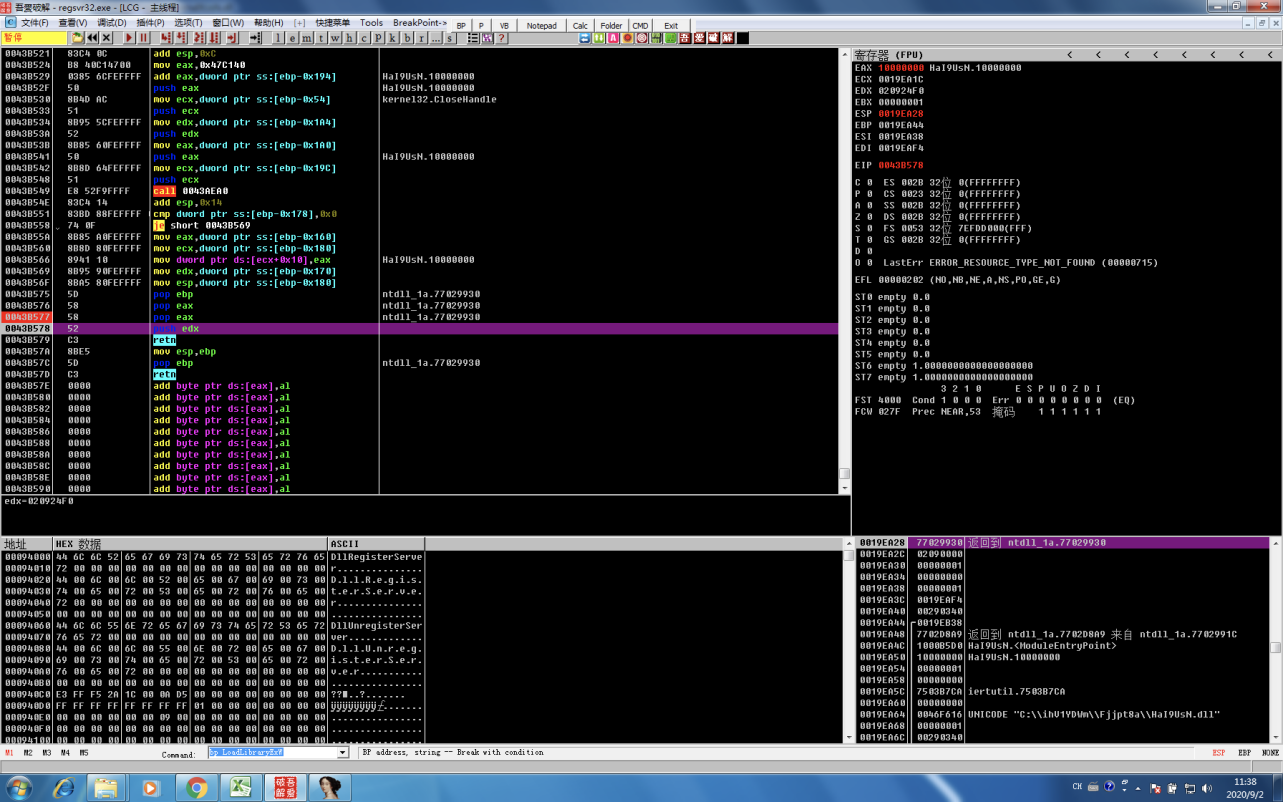Open memory map with 'm' button
1283x802 pixels.
tap(307, 38)
